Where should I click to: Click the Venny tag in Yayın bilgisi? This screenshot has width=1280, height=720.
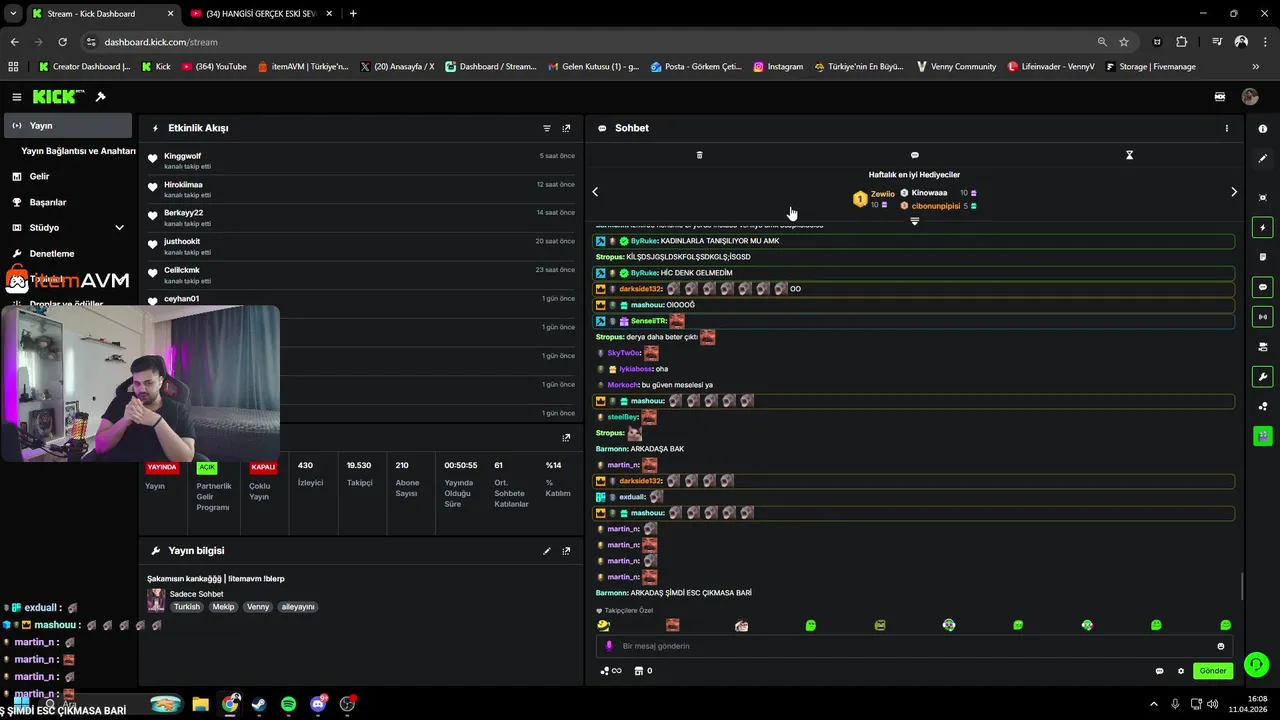coord(258,607)
